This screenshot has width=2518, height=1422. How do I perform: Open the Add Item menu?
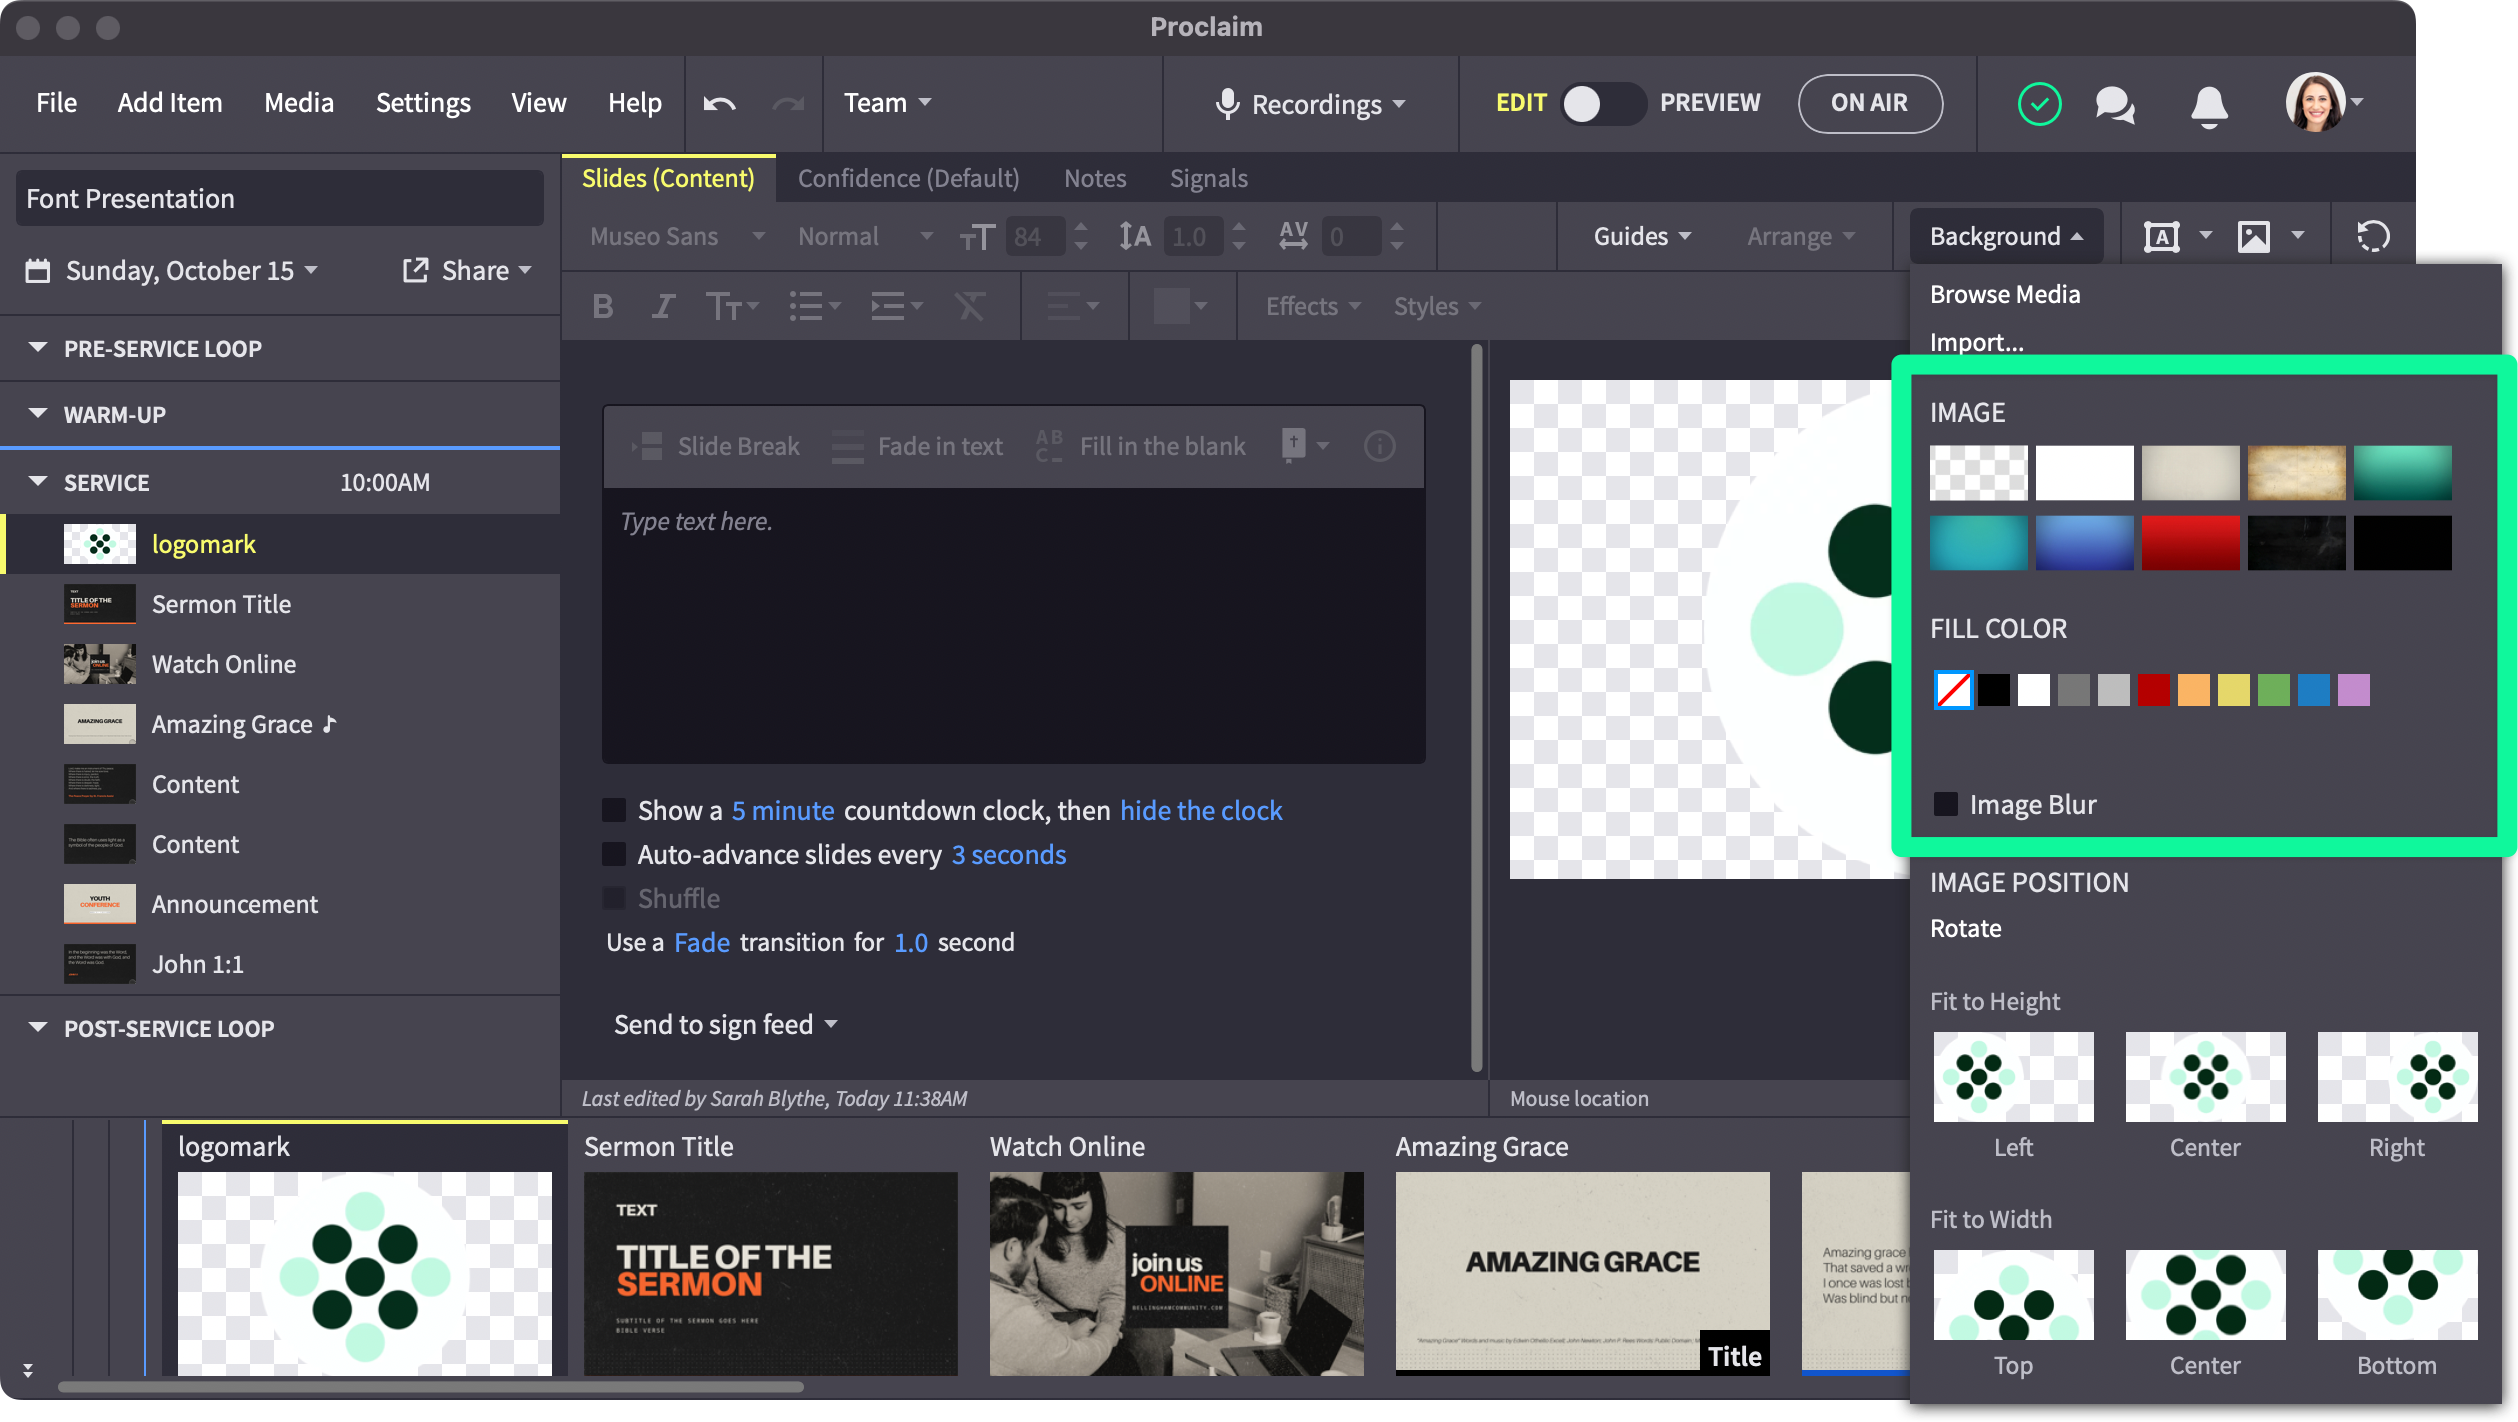tap(170, 103)
